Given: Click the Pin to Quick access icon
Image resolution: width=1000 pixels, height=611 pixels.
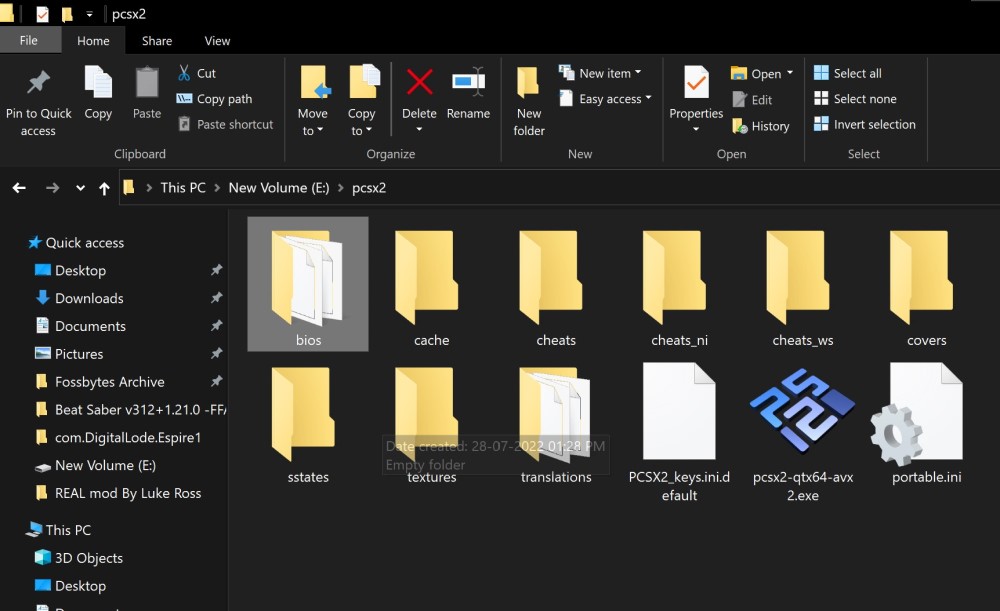Looking at the screenshot, I should pos(38,83).
